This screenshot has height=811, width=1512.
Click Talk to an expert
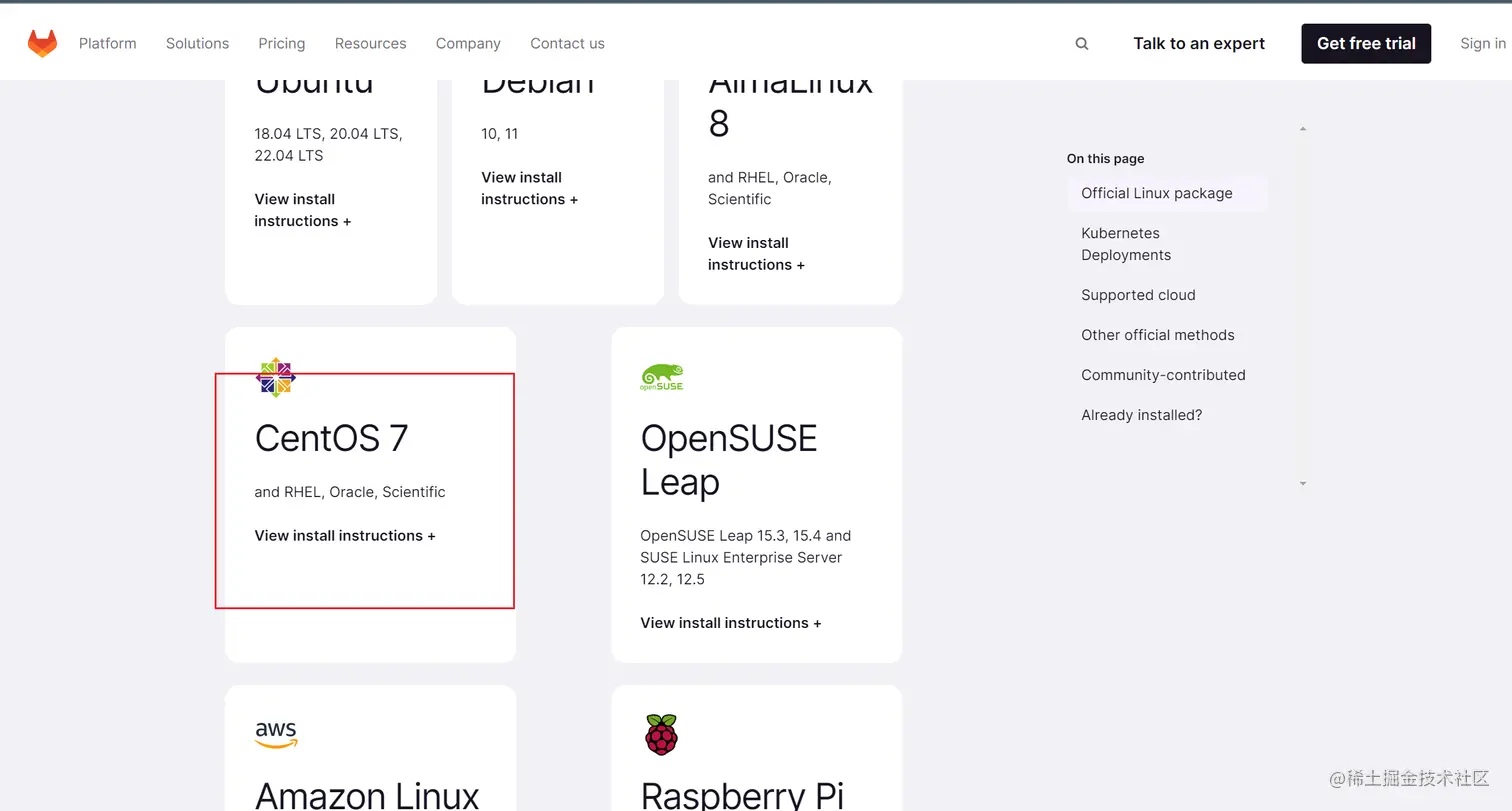point(1199,43)
